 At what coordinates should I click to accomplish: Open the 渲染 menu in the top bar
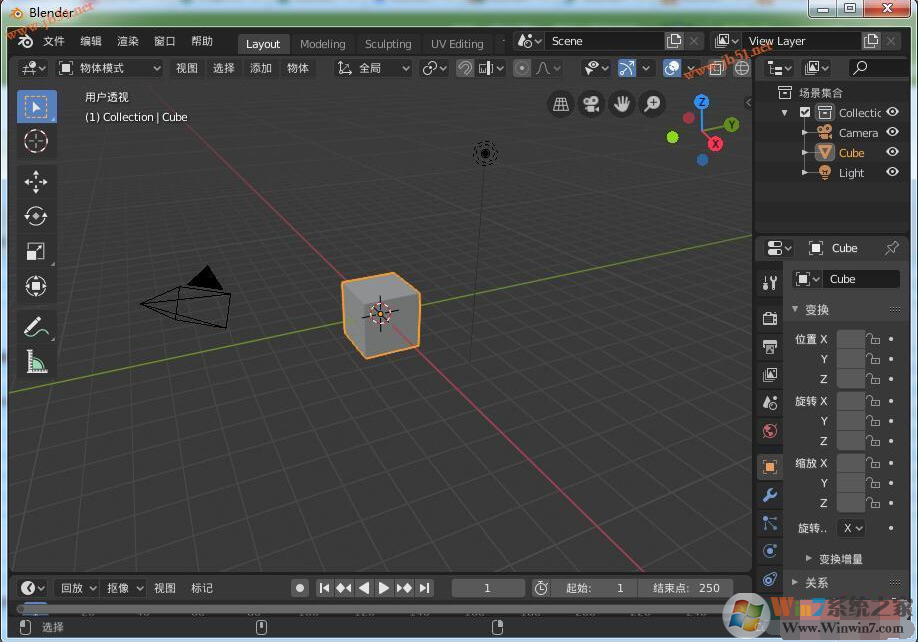pos(128,41)
